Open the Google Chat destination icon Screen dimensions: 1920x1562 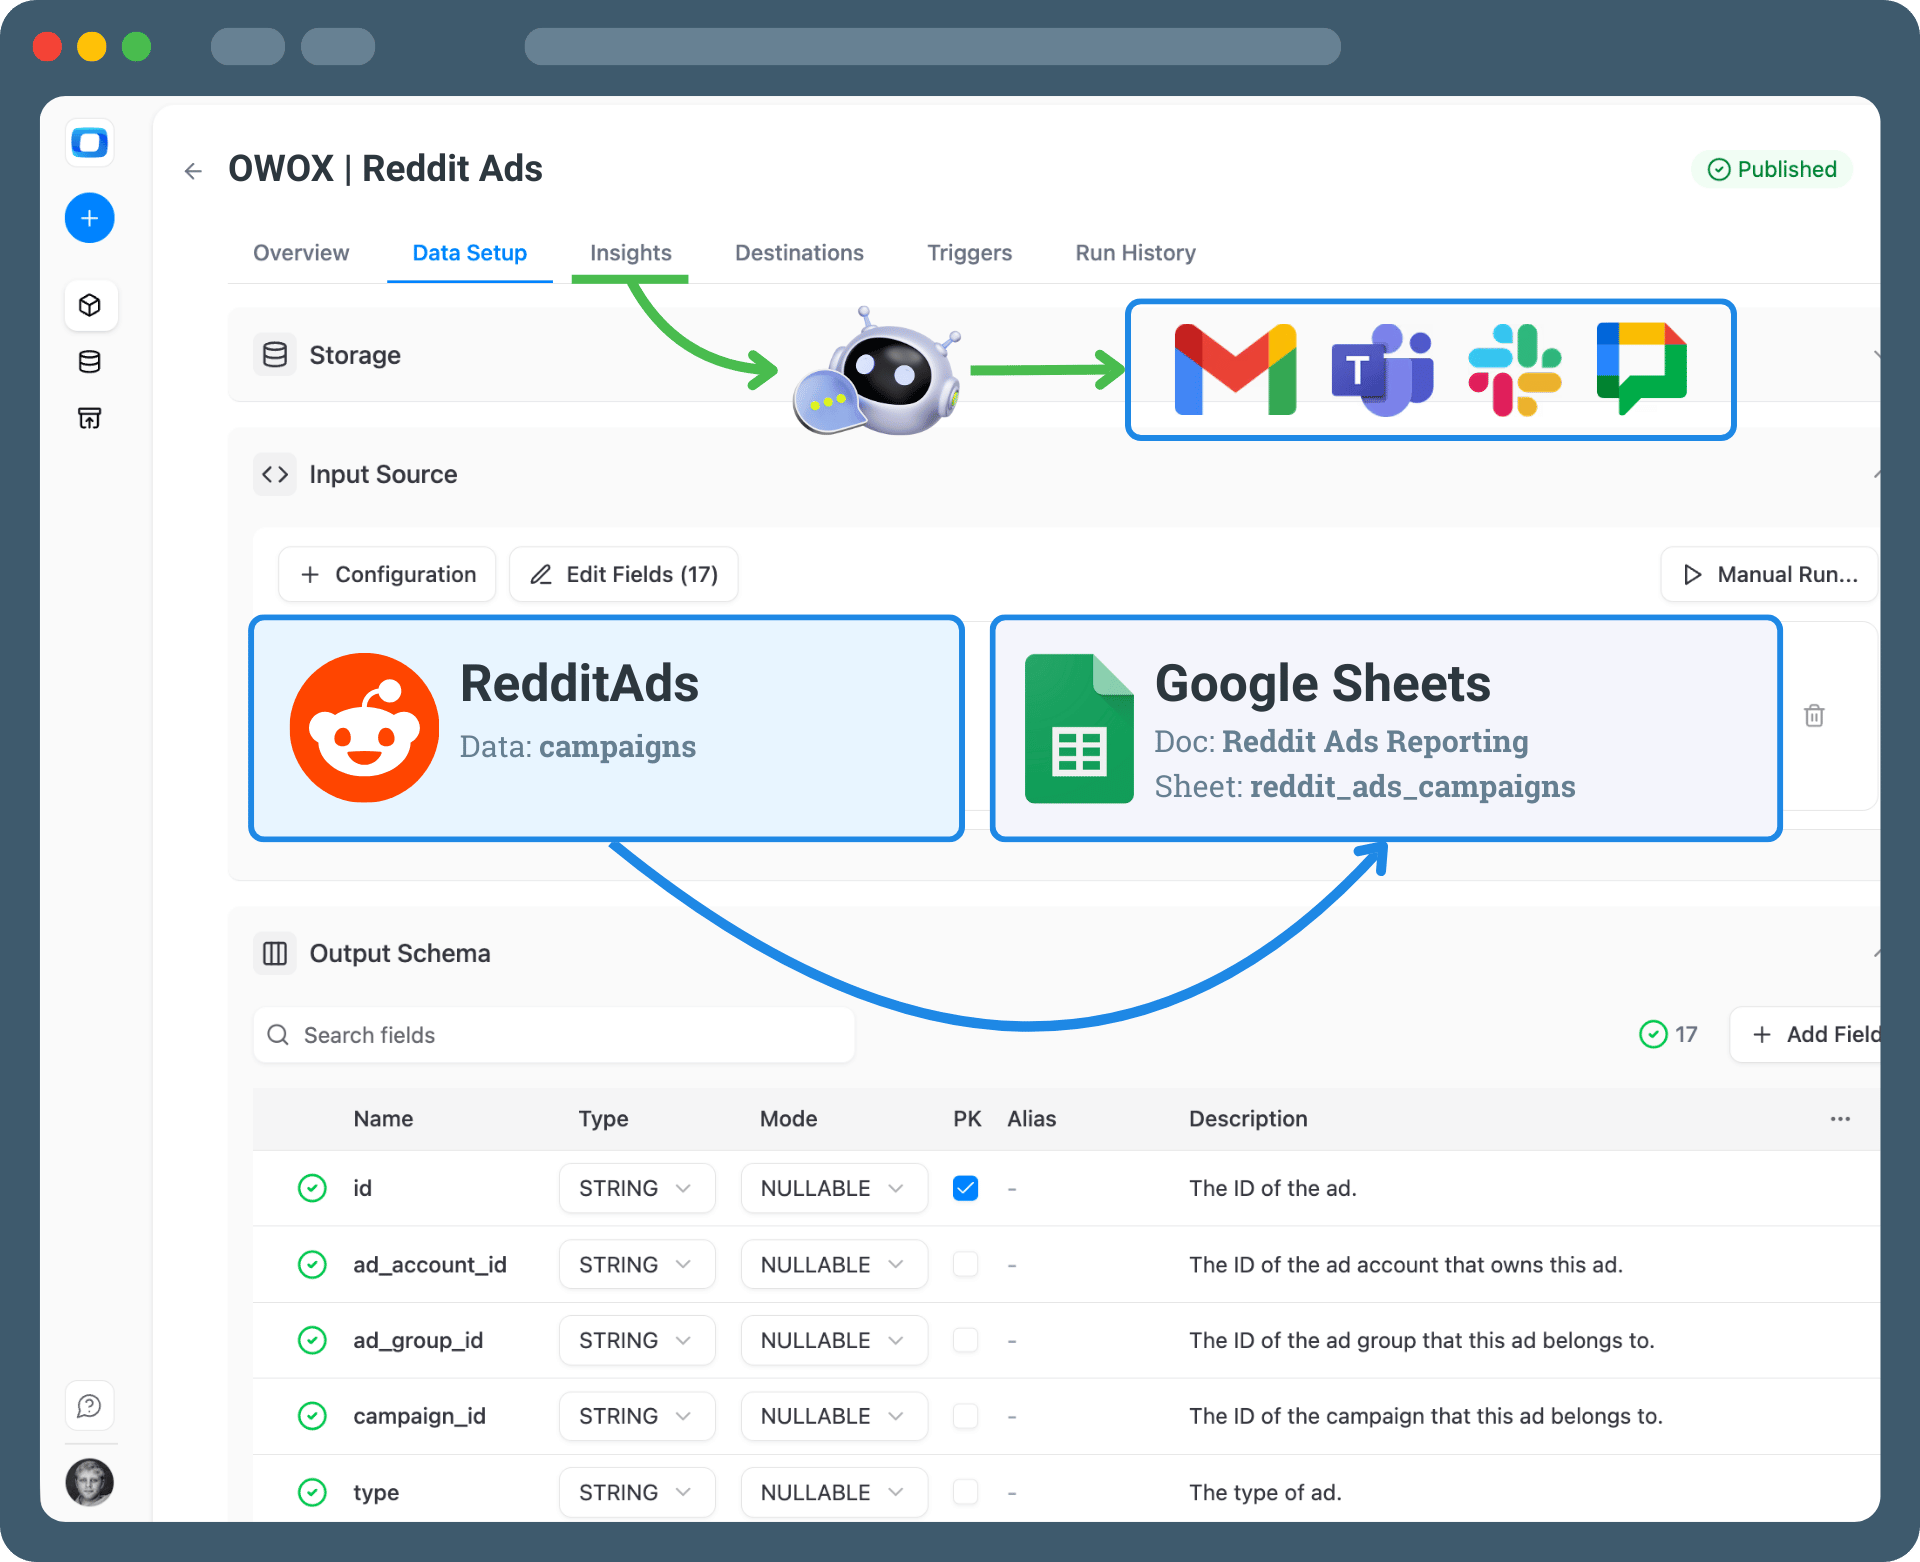pos(1642,368)
